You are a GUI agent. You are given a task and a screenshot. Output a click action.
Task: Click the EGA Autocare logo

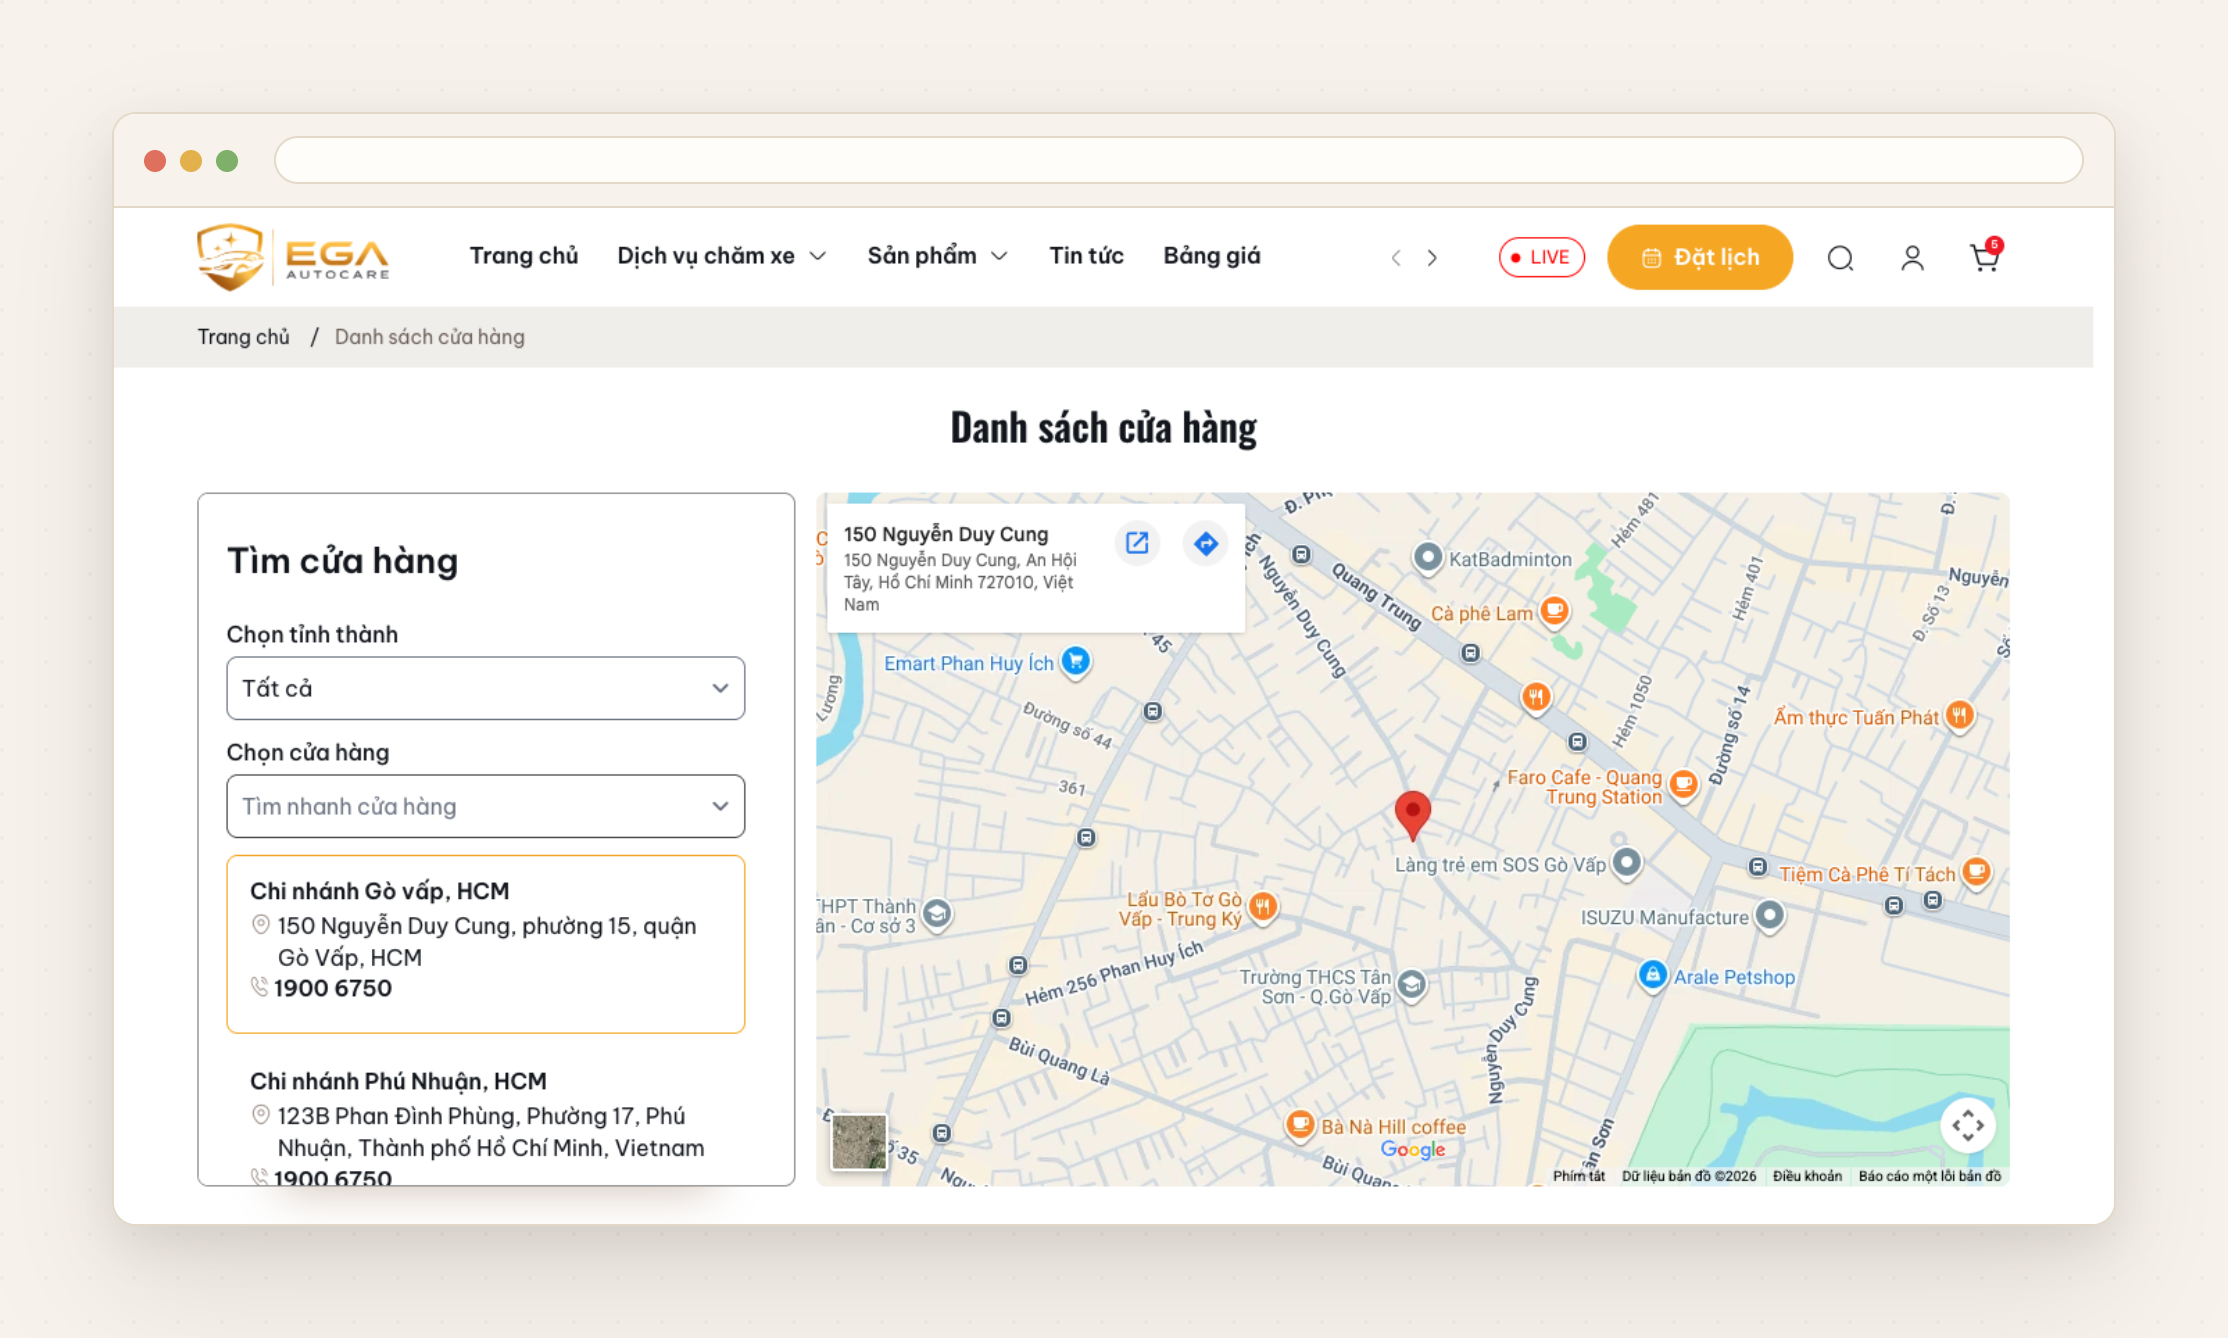pyautogui.click(x=293, y=257)
